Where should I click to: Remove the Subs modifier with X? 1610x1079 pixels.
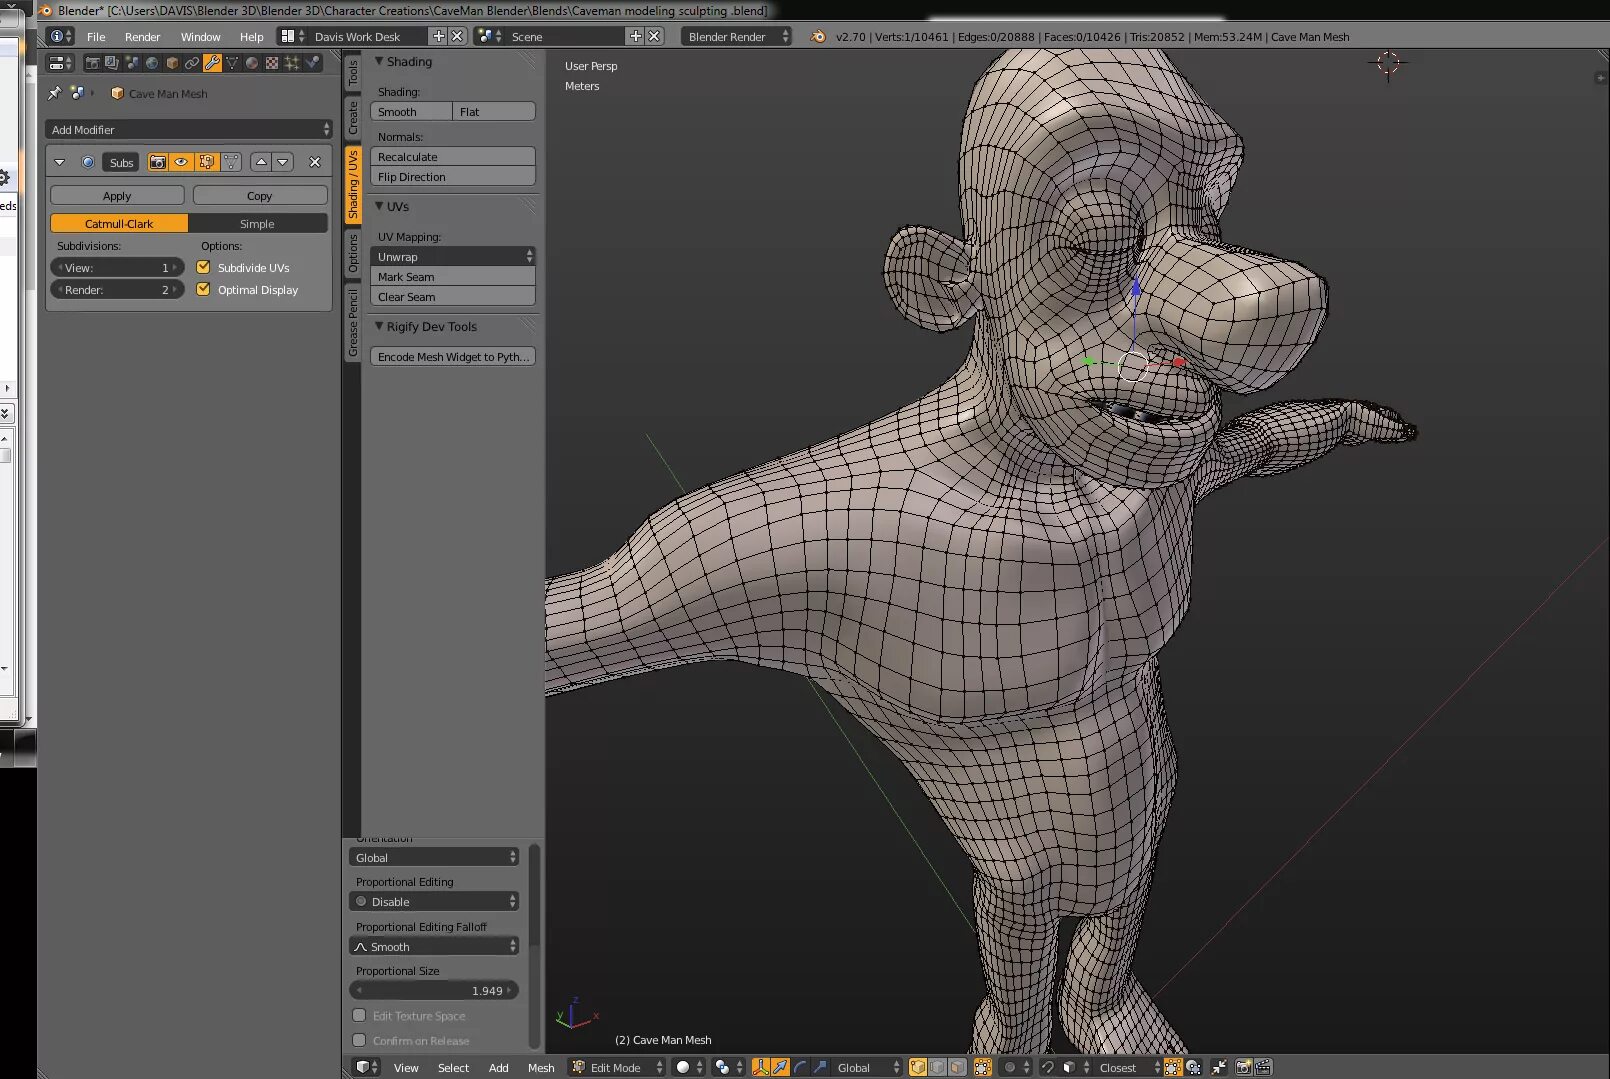(314, 162)
